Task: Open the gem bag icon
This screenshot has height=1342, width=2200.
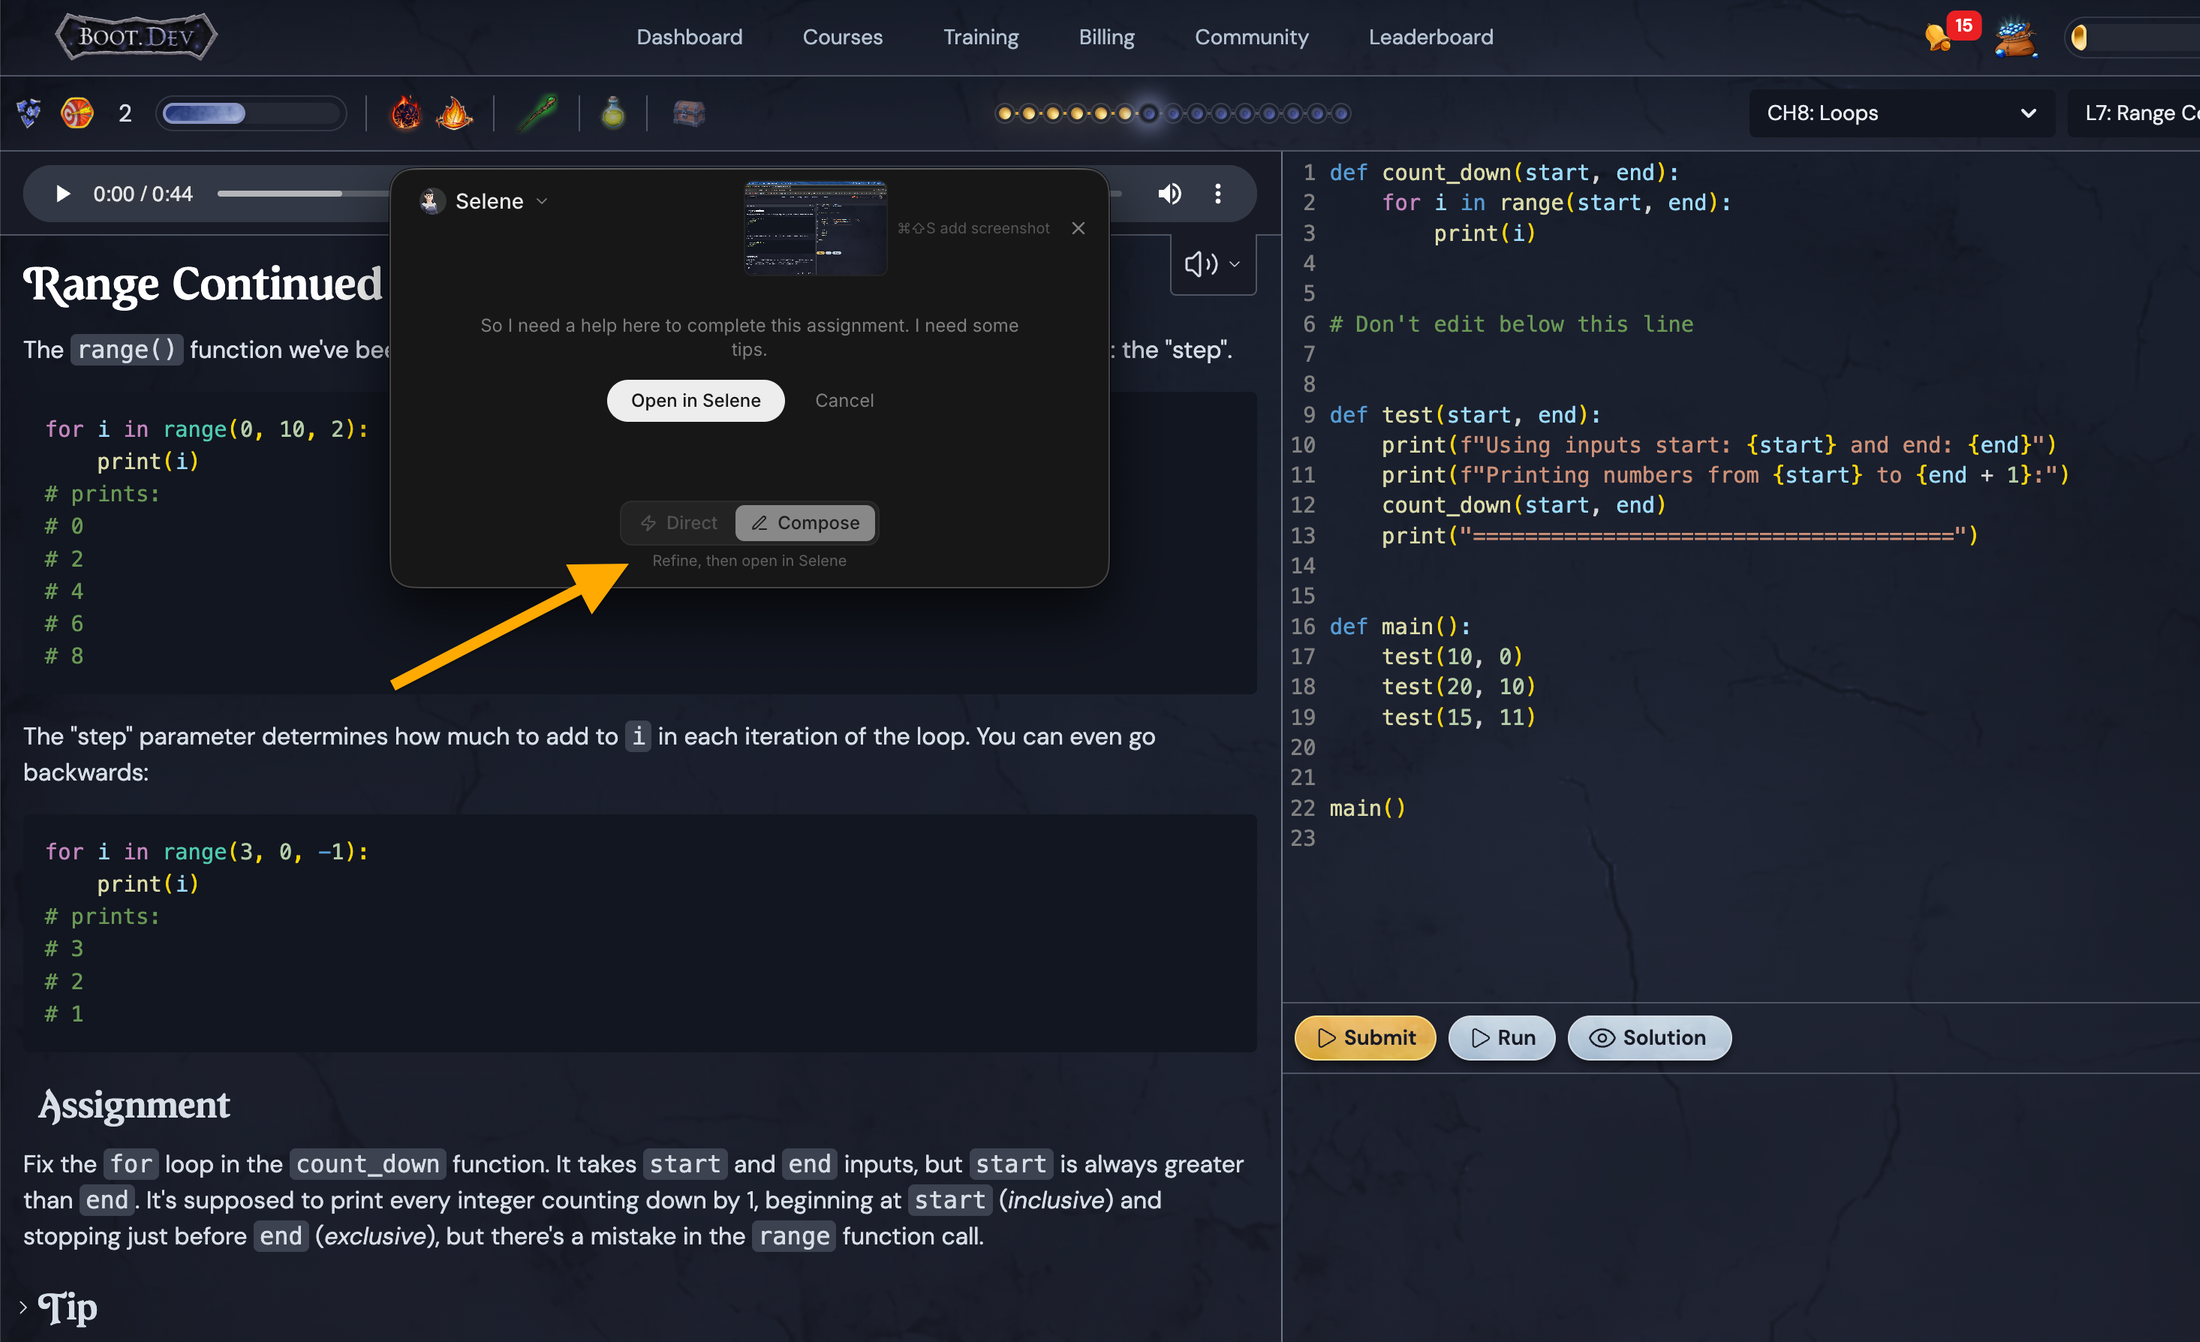Action: pos(2015,38)
